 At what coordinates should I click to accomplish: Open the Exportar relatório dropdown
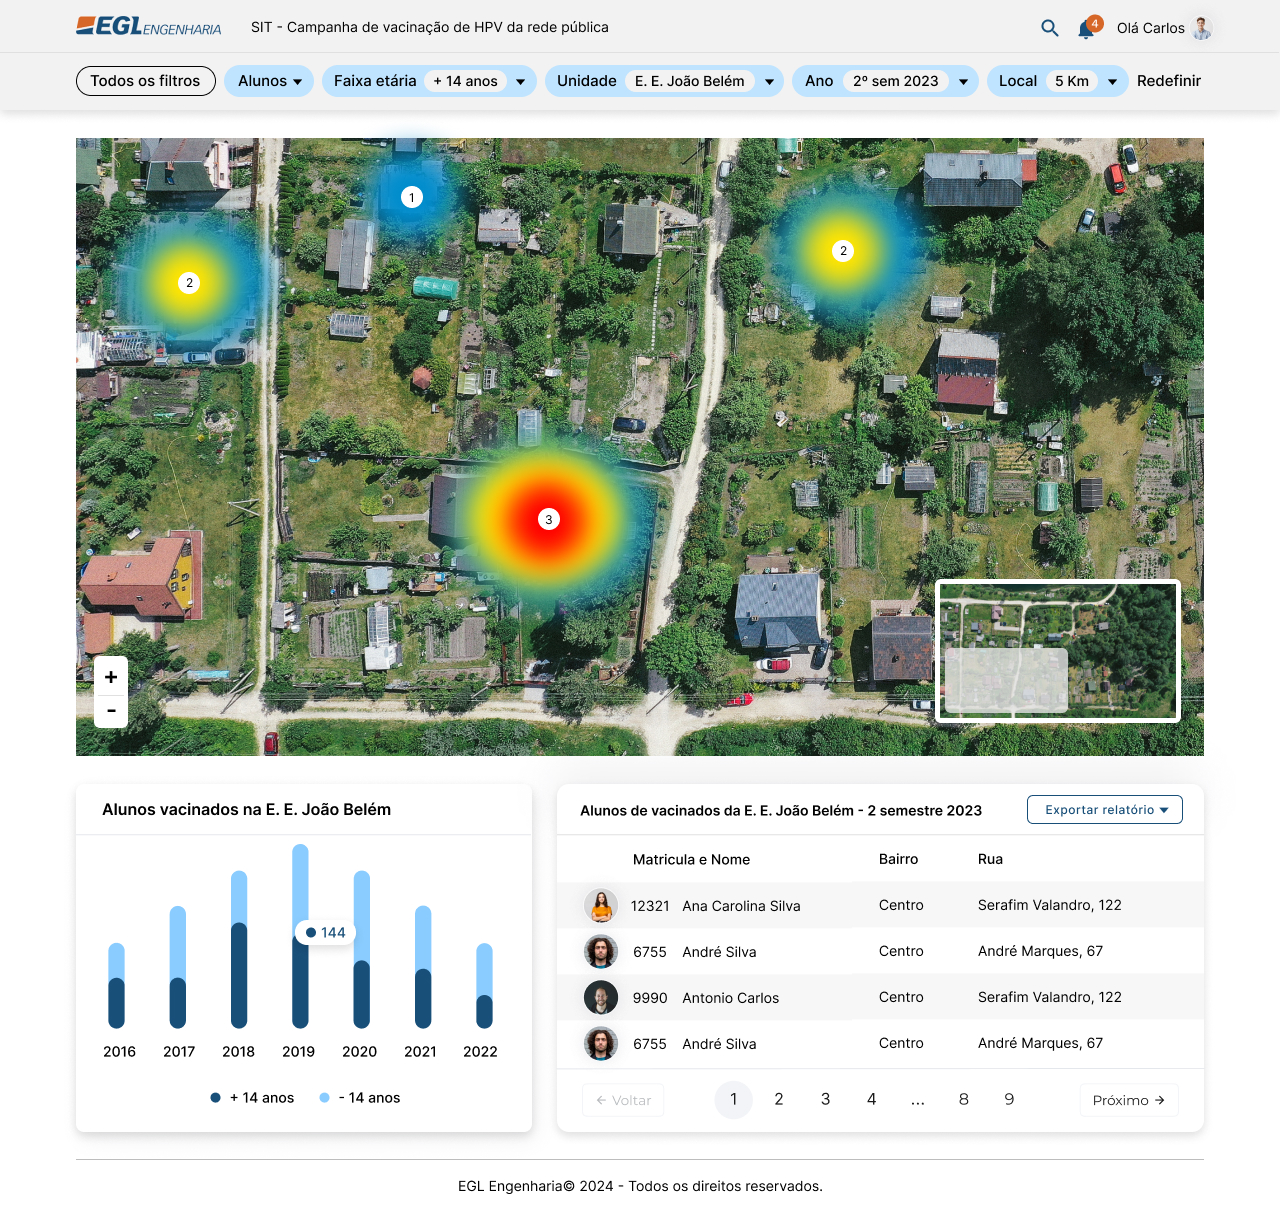(x=1104, y=810)
